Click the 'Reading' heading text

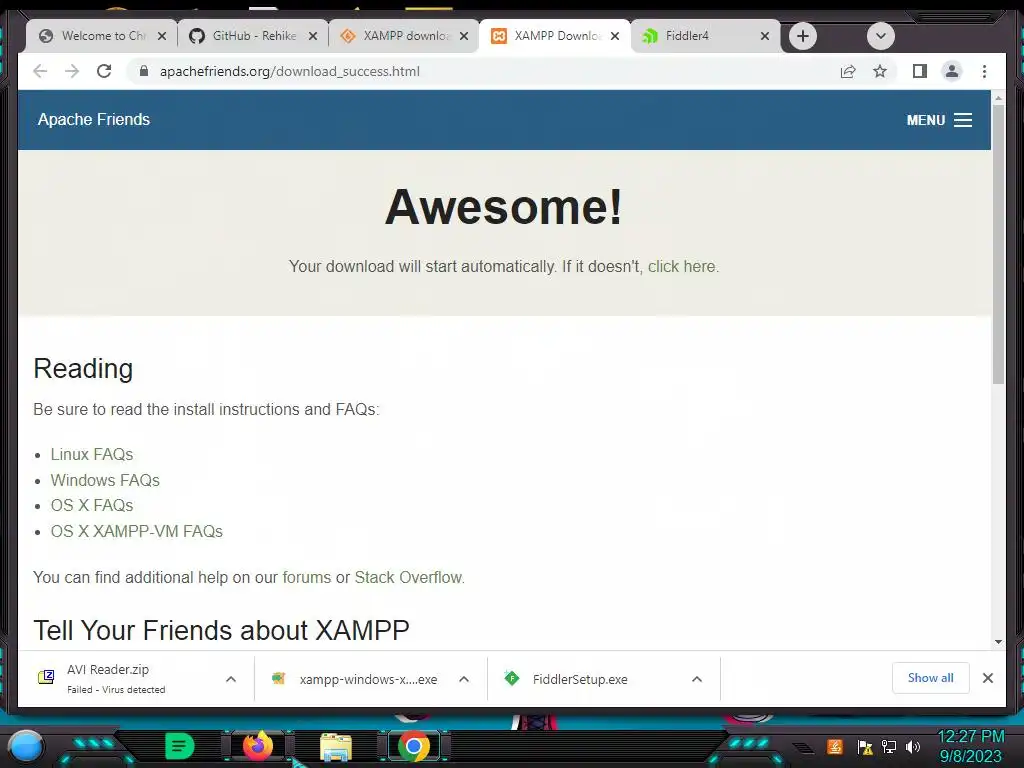click(83, 368)
